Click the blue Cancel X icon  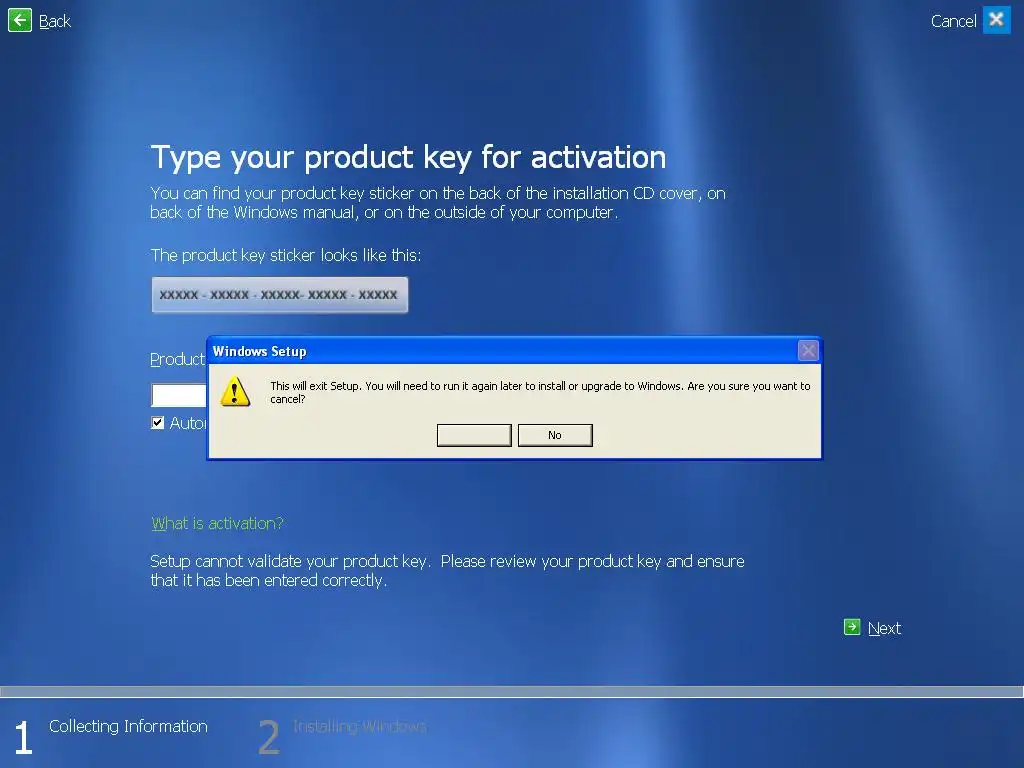[997, 20]
